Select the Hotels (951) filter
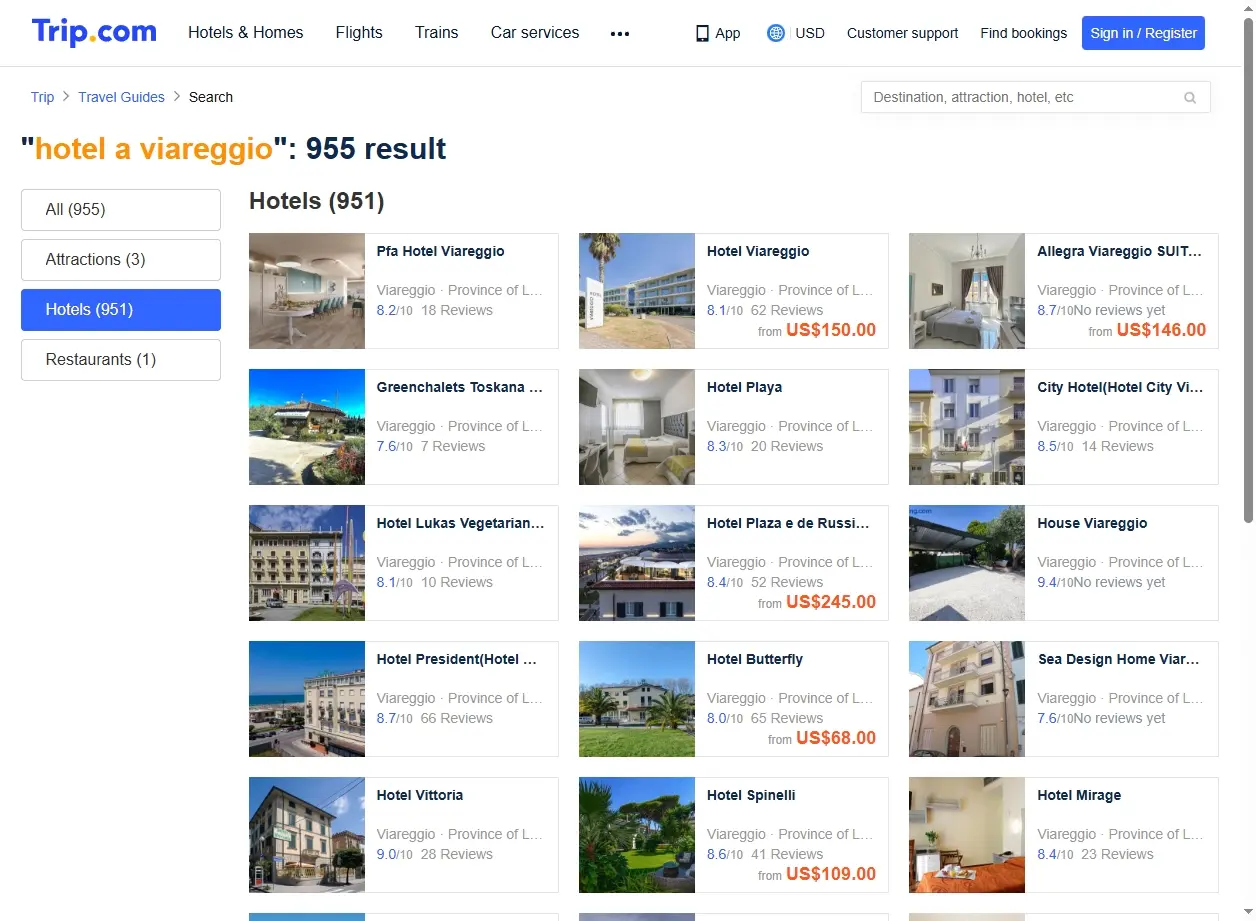The height and width of the screenshot is (921, 1256). [121, 310]
